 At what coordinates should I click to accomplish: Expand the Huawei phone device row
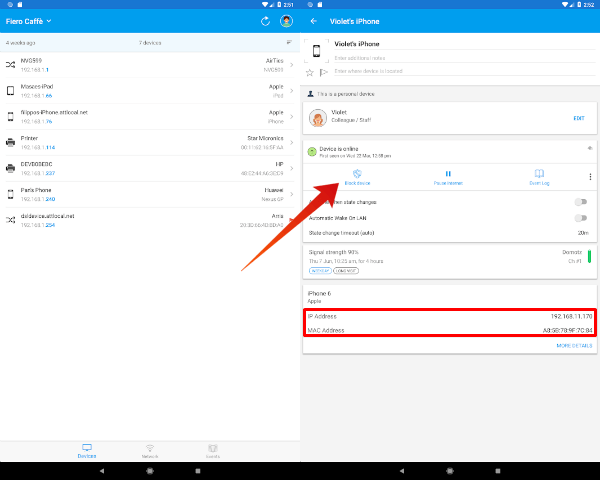click(x=292, y=194)
